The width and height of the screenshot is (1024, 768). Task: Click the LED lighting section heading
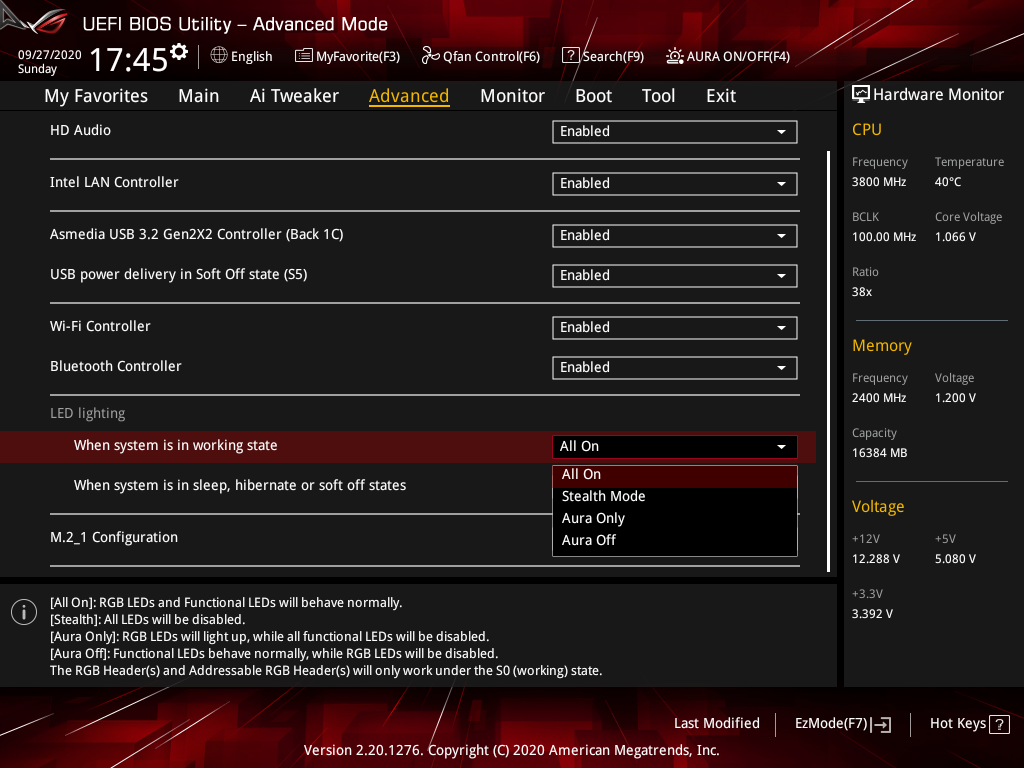click(x=88, y=413)
